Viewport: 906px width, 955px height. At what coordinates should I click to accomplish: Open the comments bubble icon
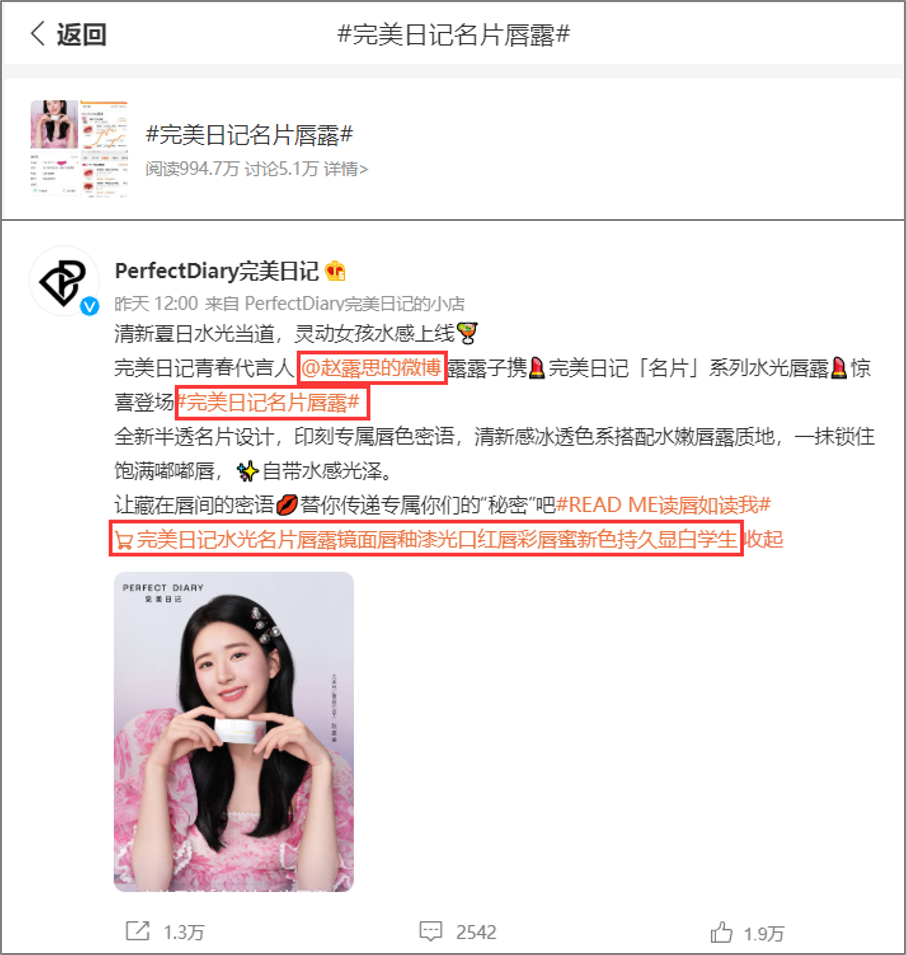(430, 931)
